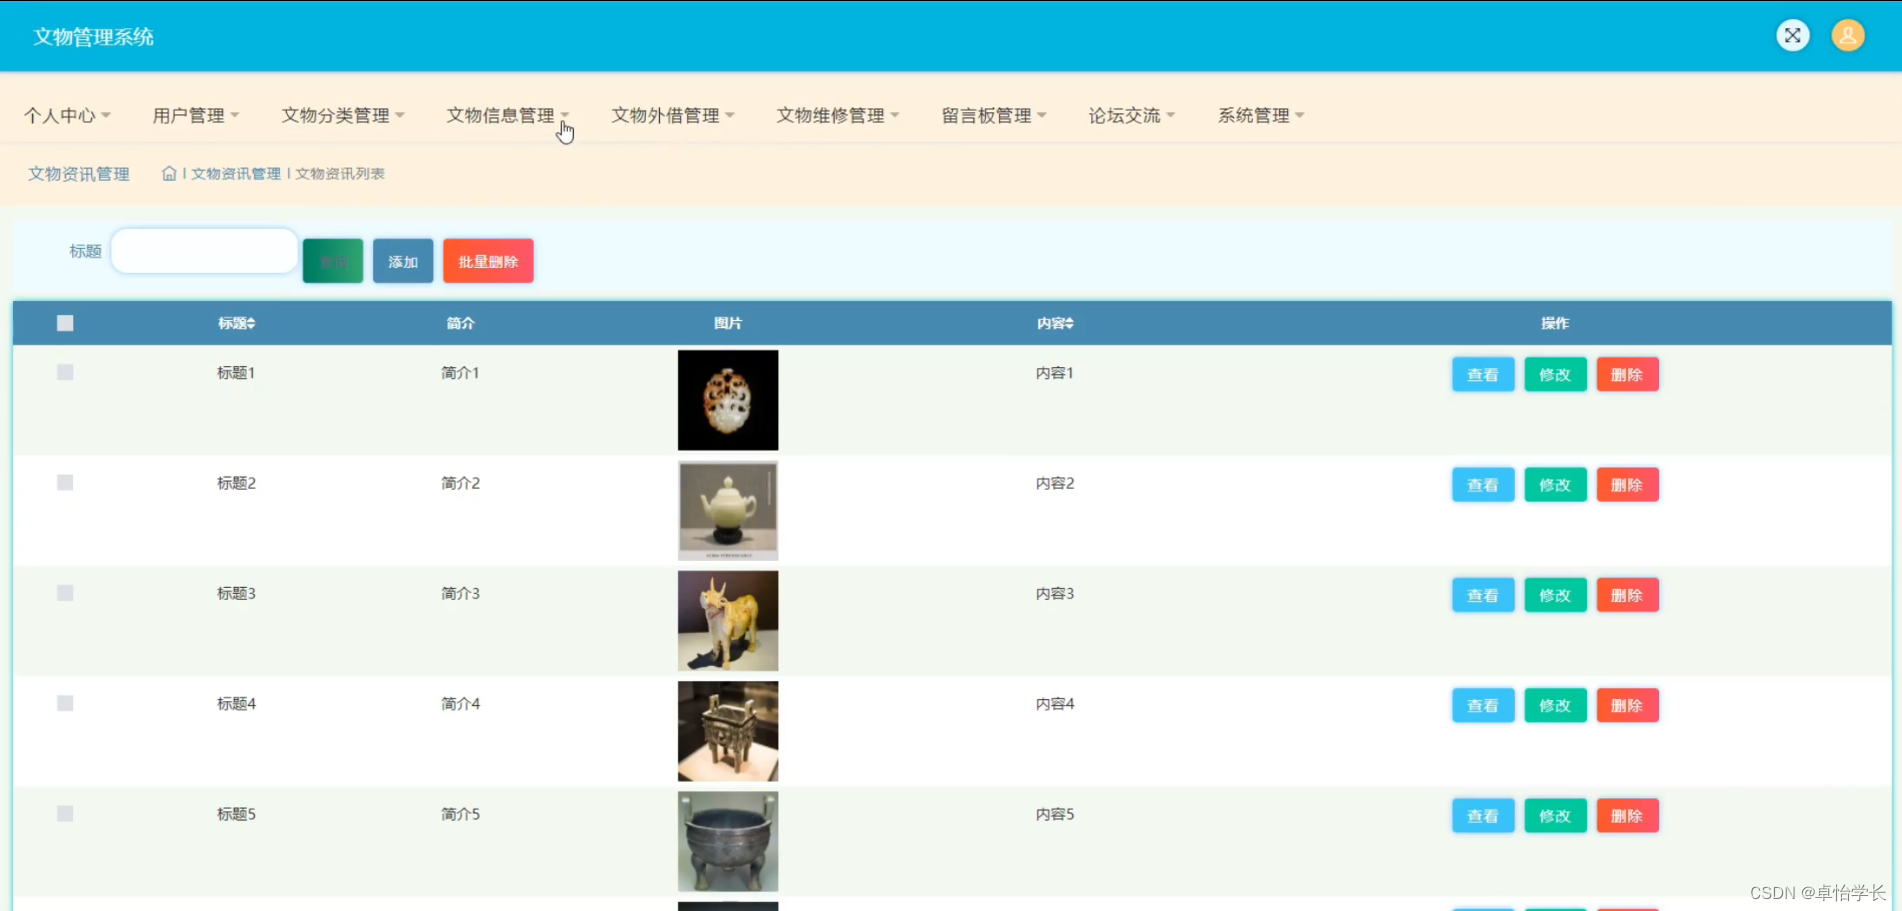The width and height of the screenshot is (1902, 911).
Task: Click the 标题 search input field
Action: coord(203,250)
